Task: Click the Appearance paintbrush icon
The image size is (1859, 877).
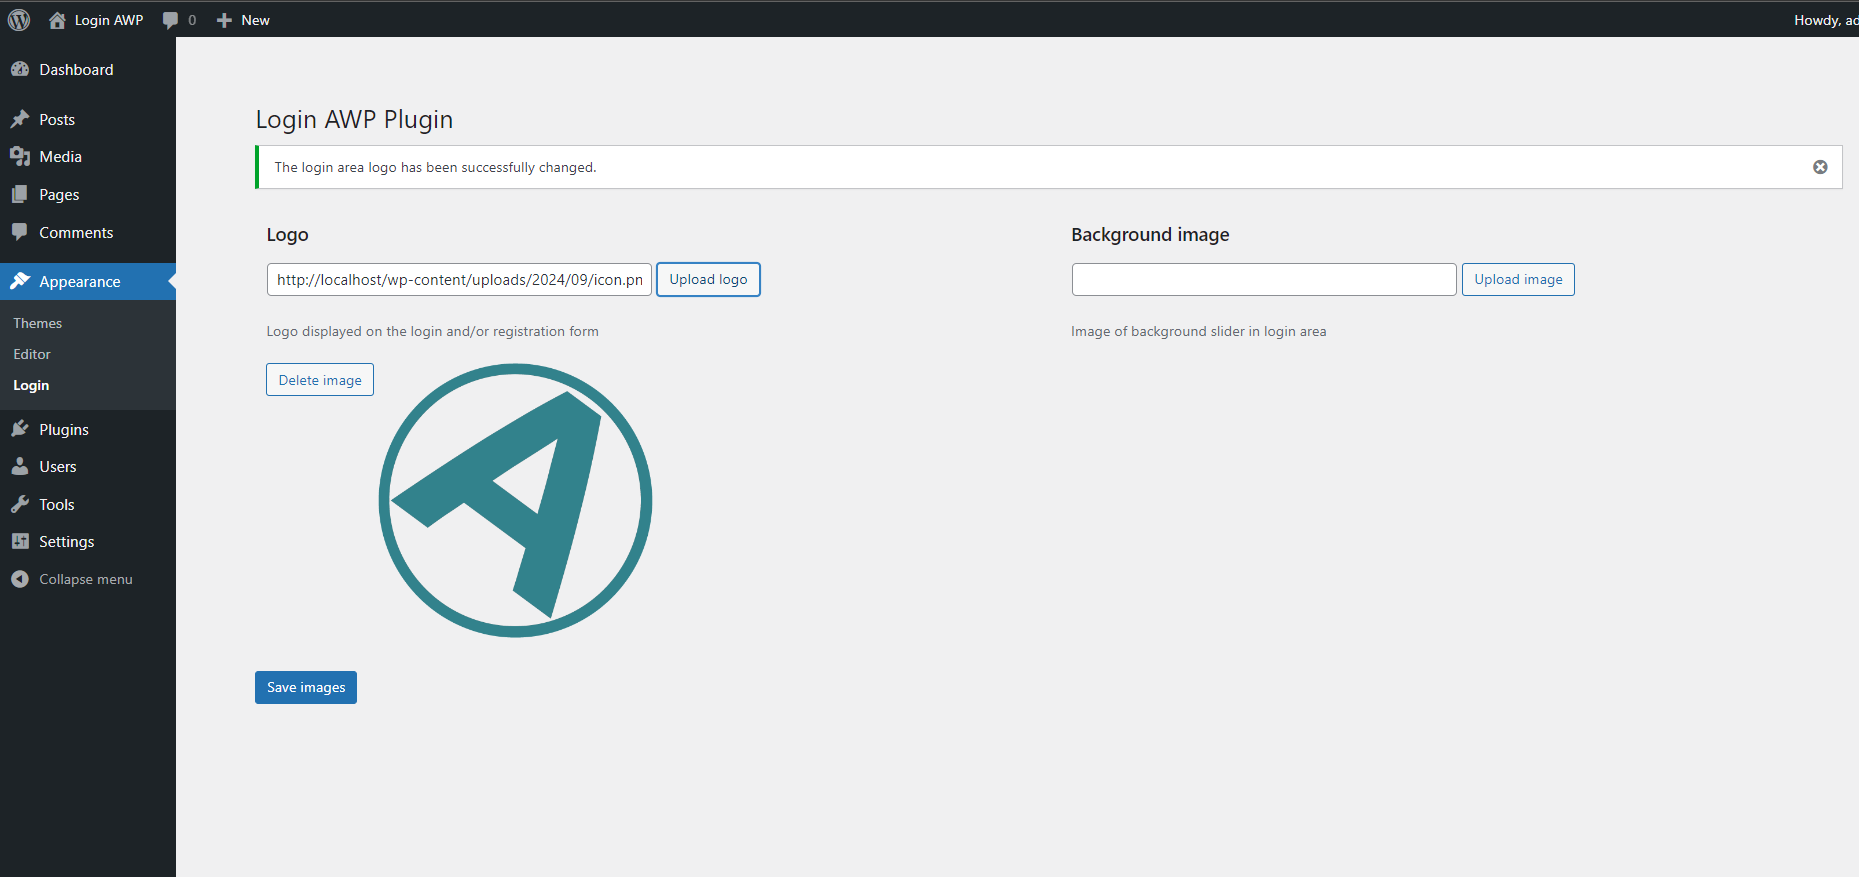Action: 20,281
